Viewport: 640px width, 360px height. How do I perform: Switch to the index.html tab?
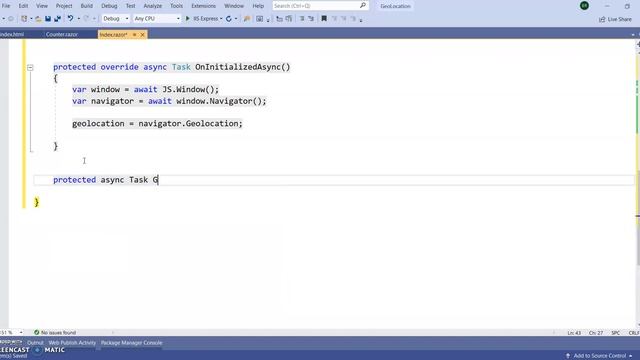click(12, 35)
